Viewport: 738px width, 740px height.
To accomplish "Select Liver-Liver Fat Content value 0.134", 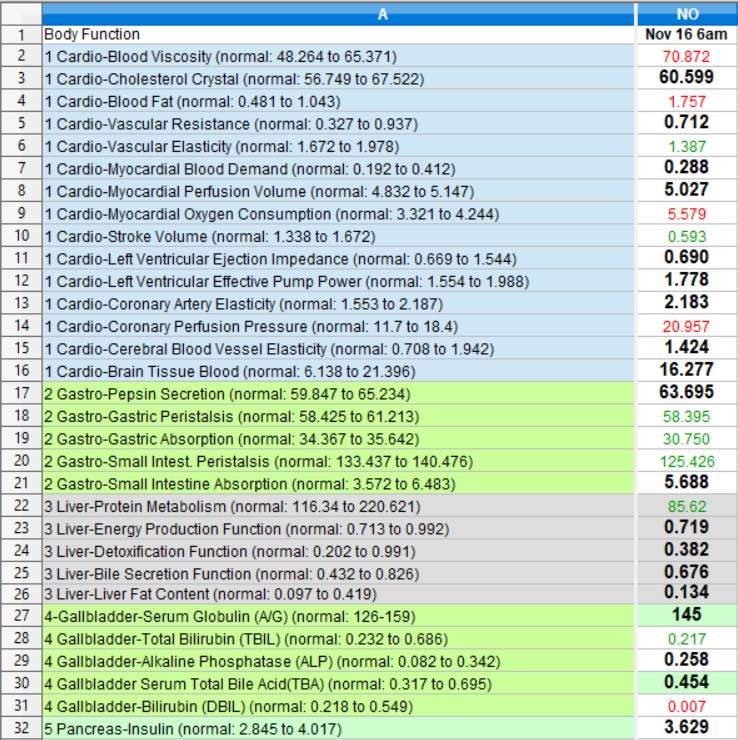I will pos(685,595).
